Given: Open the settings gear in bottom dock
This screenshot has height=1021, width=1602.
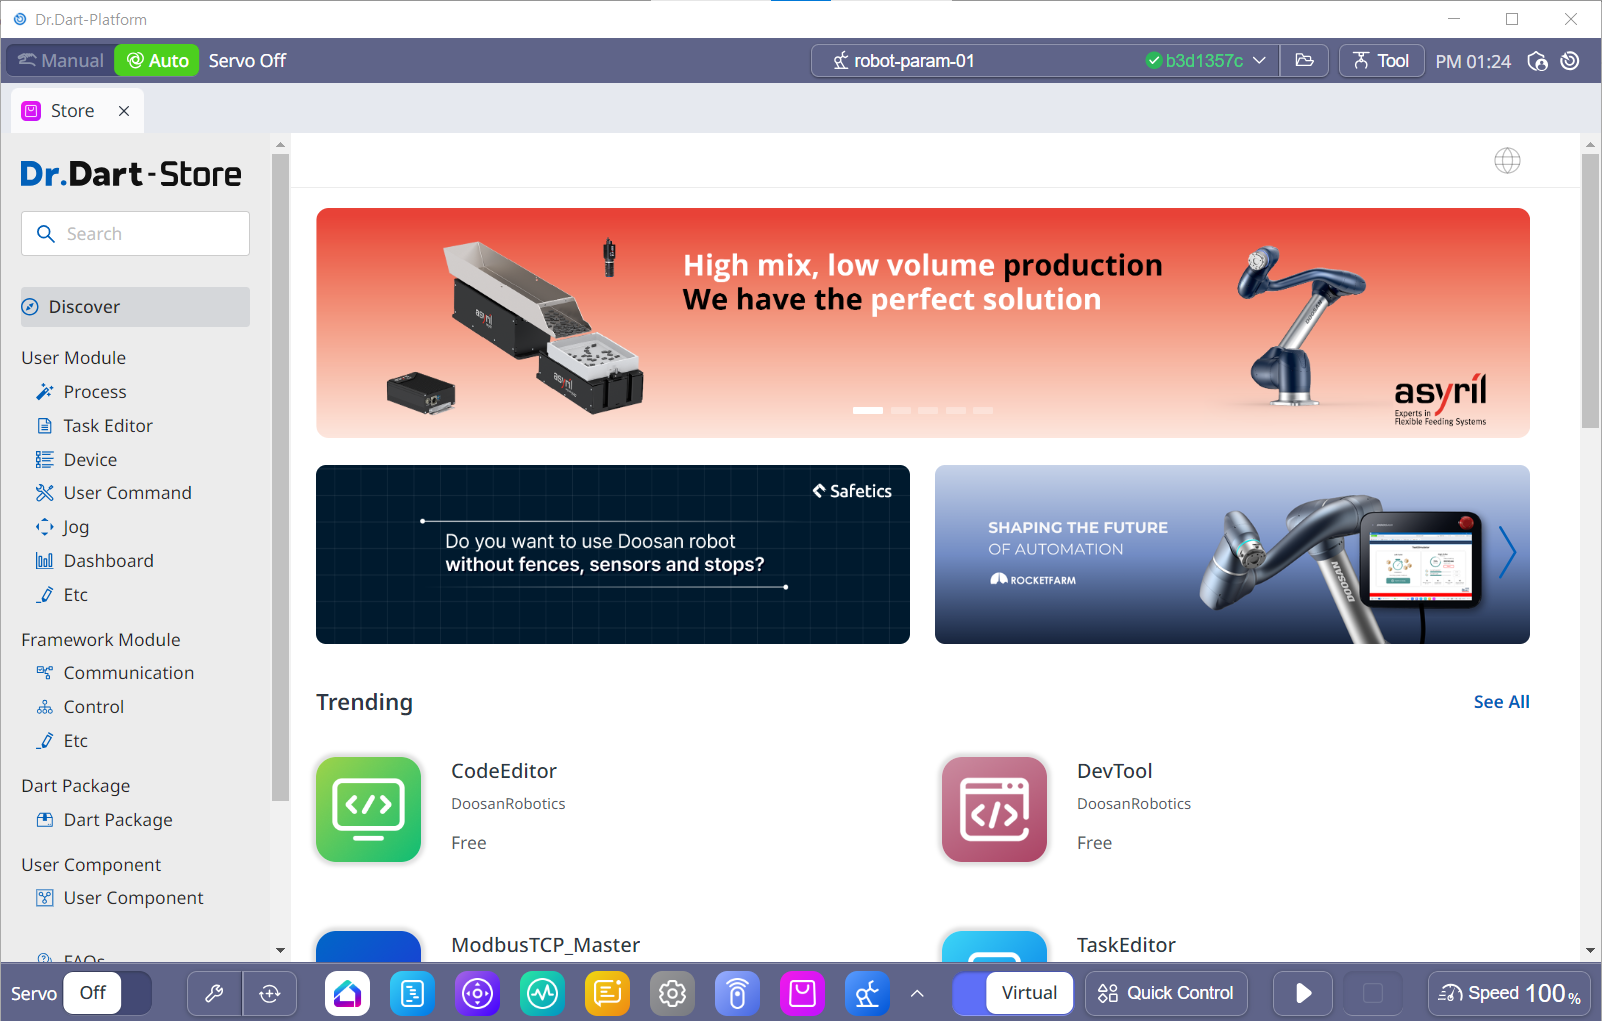Looking at the screenshot, I should [672, 993].
